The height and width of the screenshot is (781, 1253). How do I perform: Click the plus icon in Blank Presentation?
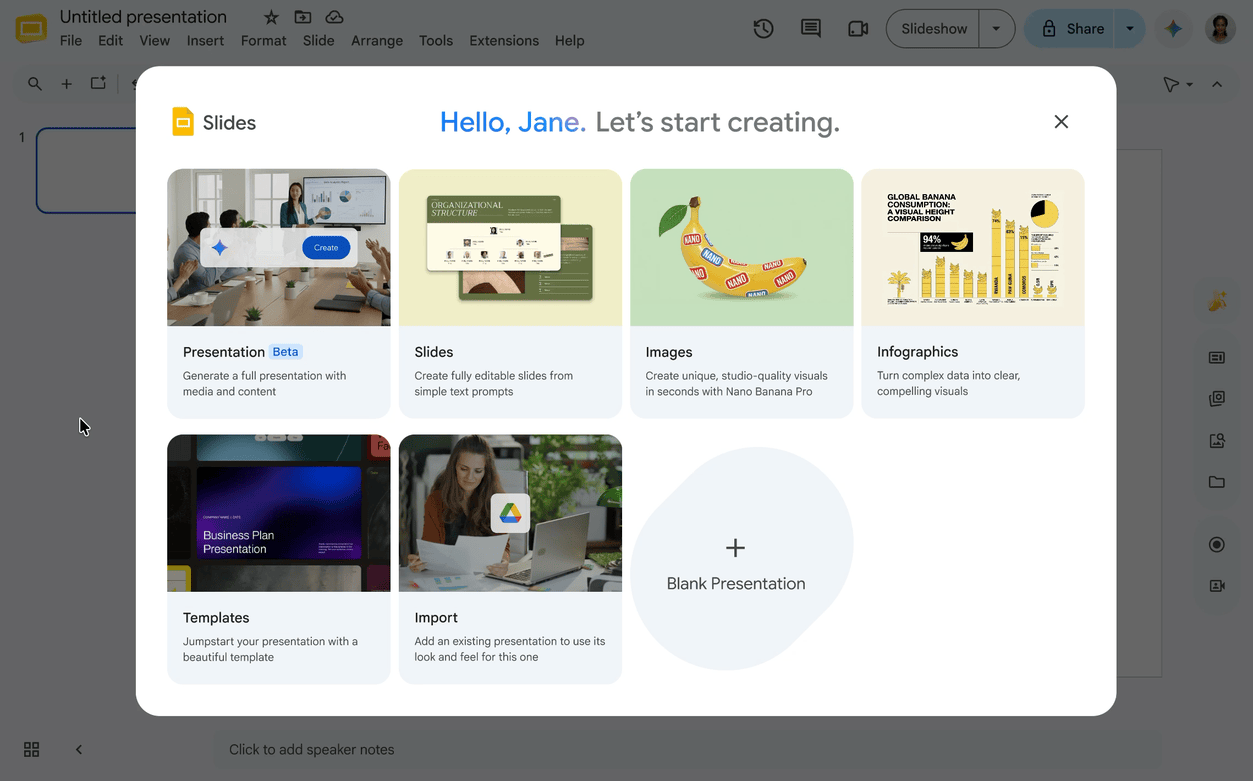point(735,548)
